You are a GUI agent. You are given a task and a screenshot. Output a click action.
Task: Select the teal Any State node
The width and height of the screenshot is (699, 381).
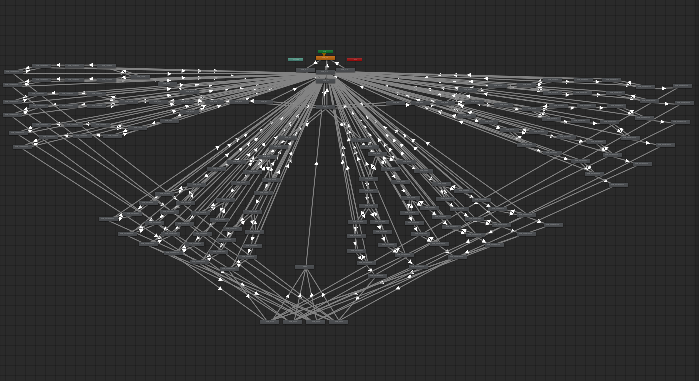(x=296, y=59)
